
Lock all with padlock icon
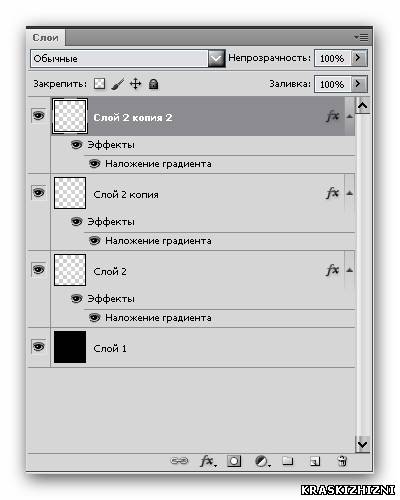[153, 84]
